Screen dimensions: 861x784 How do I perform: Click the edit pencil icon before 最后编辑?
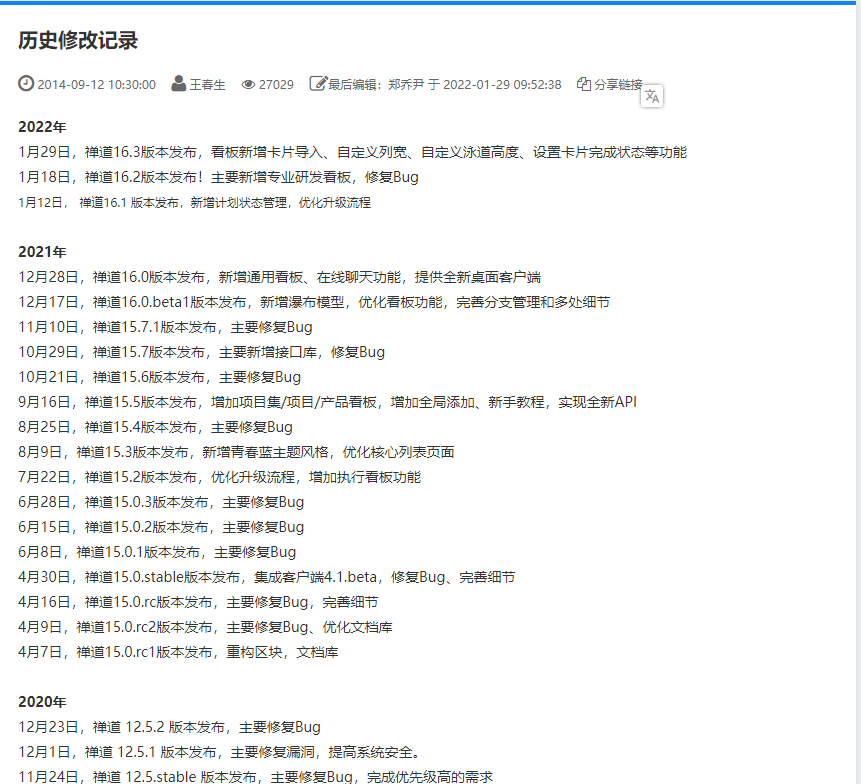[x=318, y=83]
